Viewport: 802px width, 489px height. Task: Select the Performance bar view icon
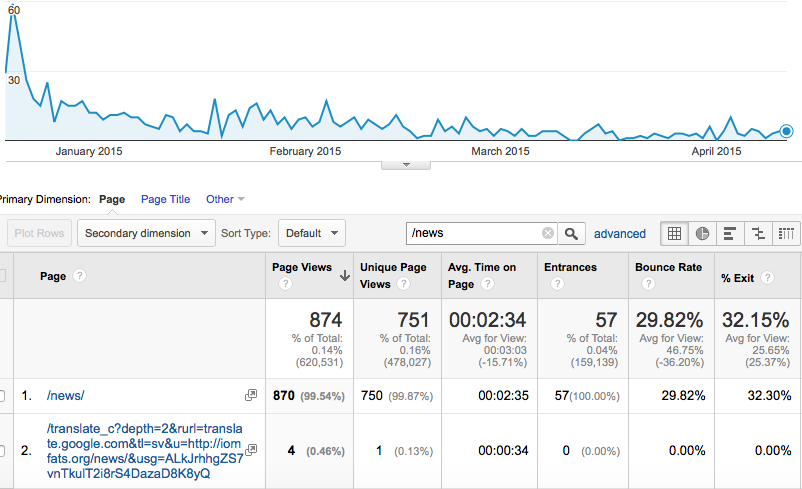tap(731, 233)
